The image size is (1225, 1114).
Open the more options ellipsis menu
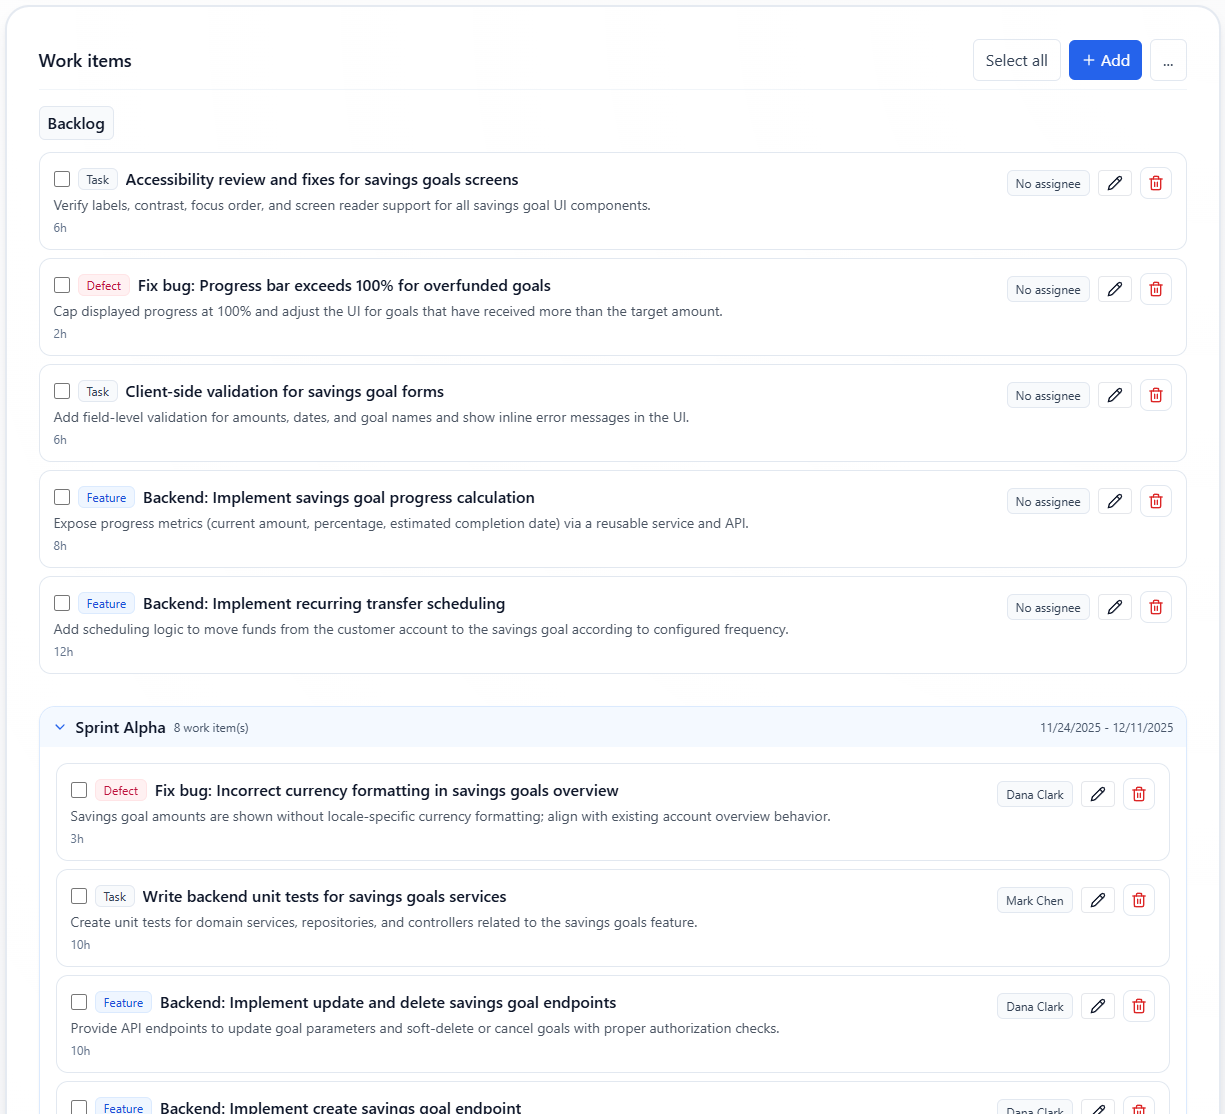pyautogui.click(x=1167, y=60)
